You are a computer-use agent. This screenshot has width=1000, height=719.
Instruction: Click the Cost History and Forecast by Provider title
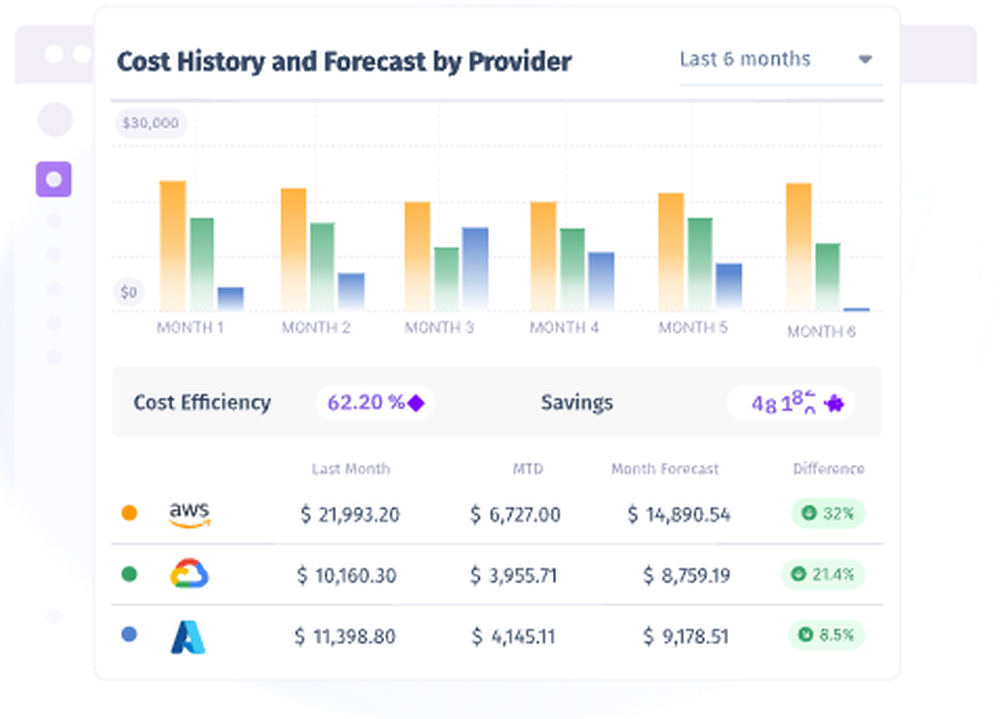point(344,62)
